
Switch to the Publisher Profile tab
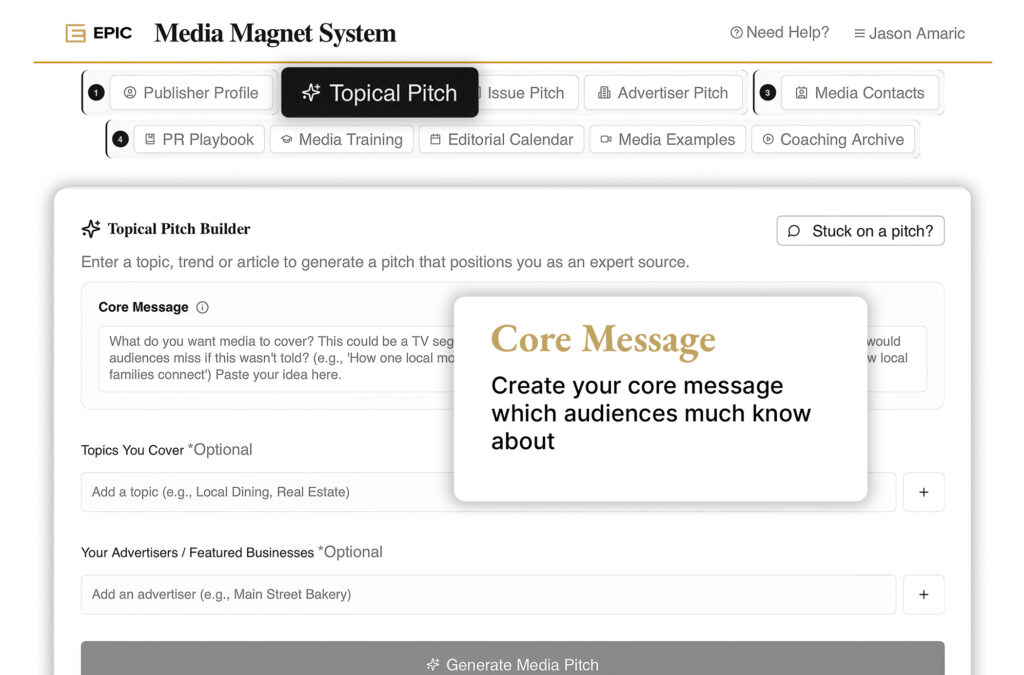[190, 93]
